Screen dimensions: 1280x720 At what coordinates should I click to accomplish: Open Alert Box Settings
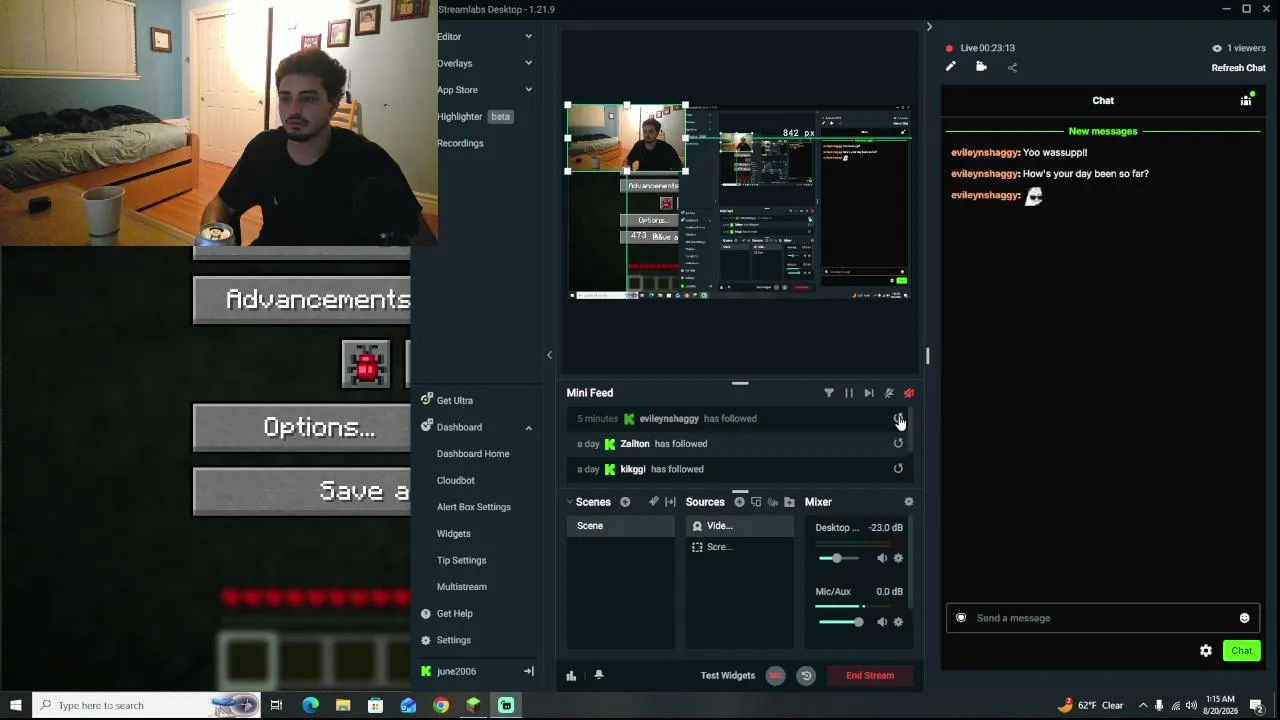pyautogui.click(x=474, y=507)
